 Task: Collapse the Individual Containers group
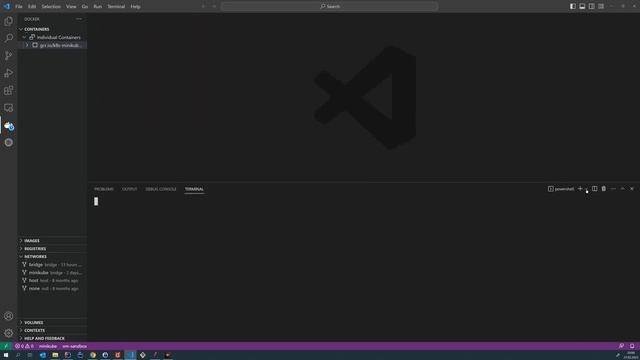[52, 37]
